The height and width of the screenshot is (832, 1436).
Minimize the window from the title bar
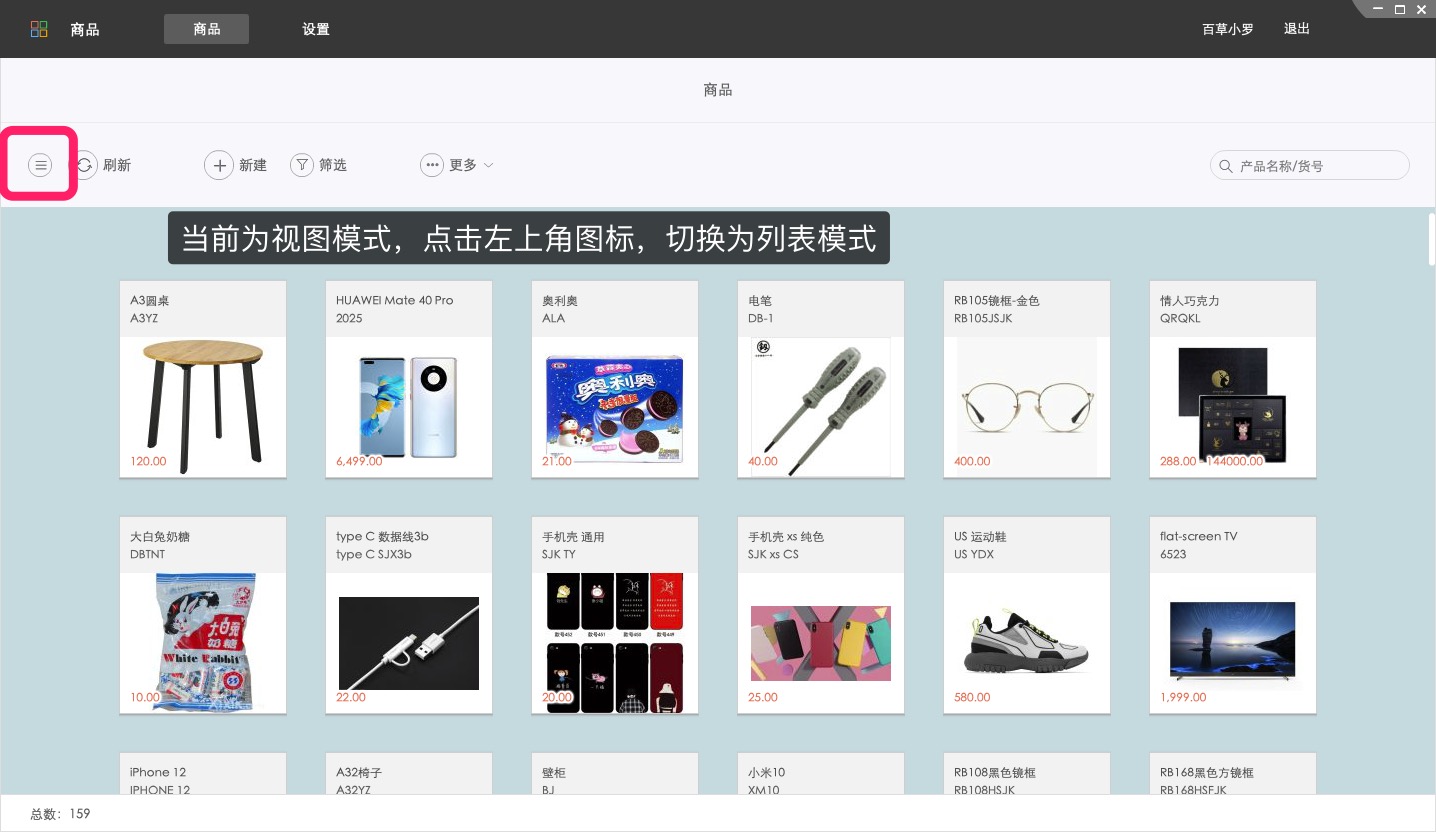click(x=1378, y=9)
